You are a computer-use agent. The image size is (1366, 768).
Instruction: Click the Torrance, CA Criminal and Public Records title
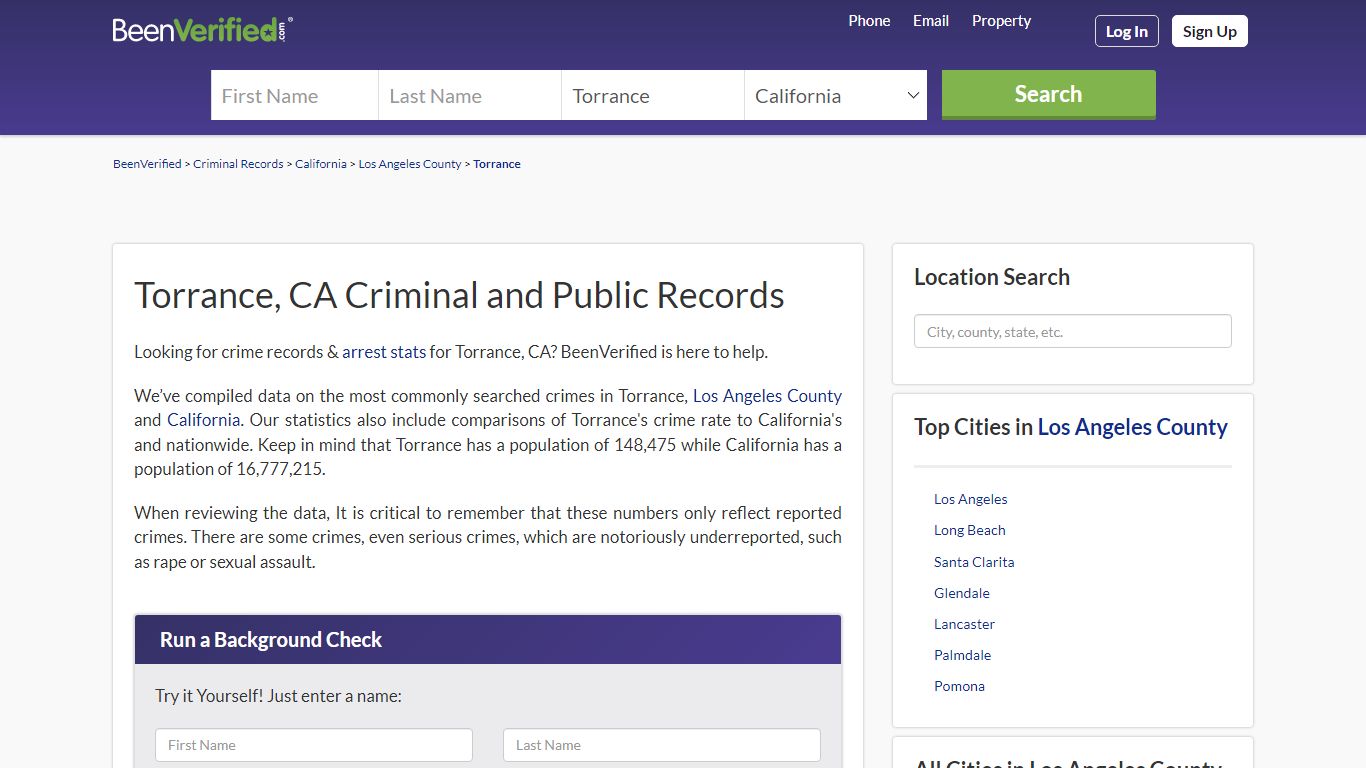459,296
